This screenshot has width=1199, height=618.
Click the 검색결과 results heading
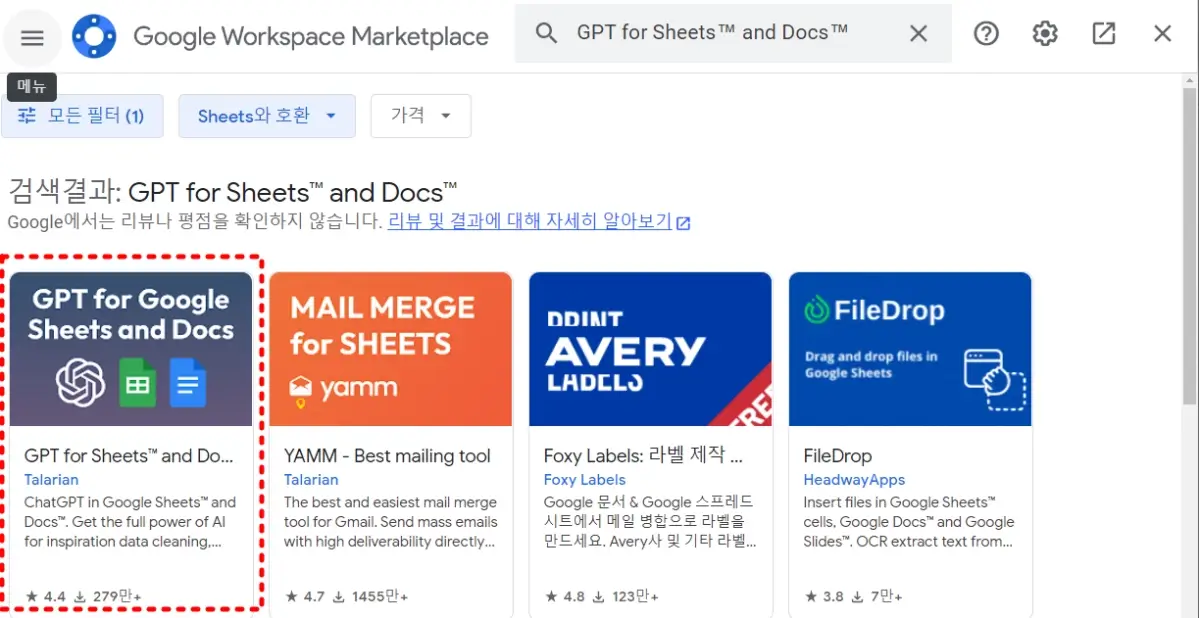pos(232,190)
